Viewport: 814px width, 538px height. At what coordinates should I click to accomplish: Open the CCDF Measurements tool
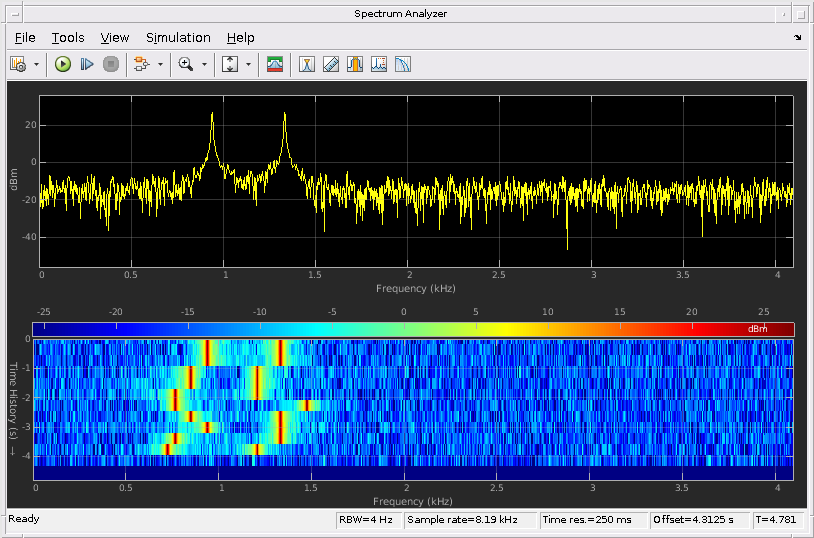click(x=403, y=64)
